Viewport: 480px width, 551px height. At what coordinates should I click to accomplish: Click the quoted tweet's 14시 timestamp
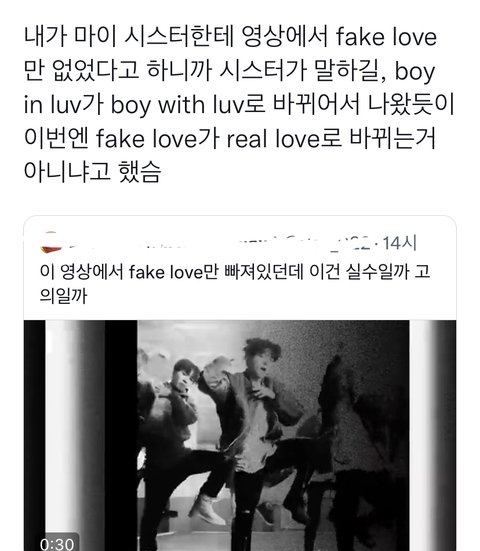[x=400, y=243]
